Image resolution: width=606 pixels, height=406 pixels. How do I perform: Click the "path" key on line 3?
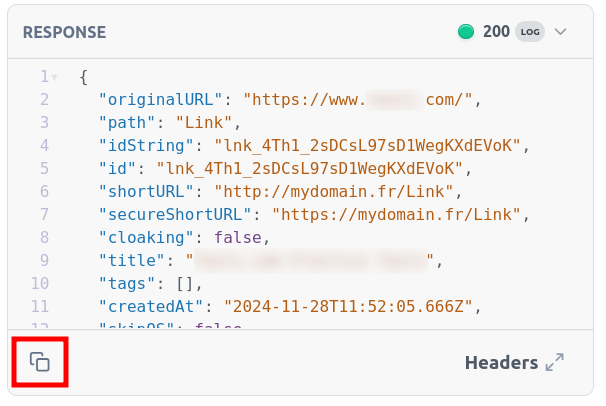pos(127,123)
